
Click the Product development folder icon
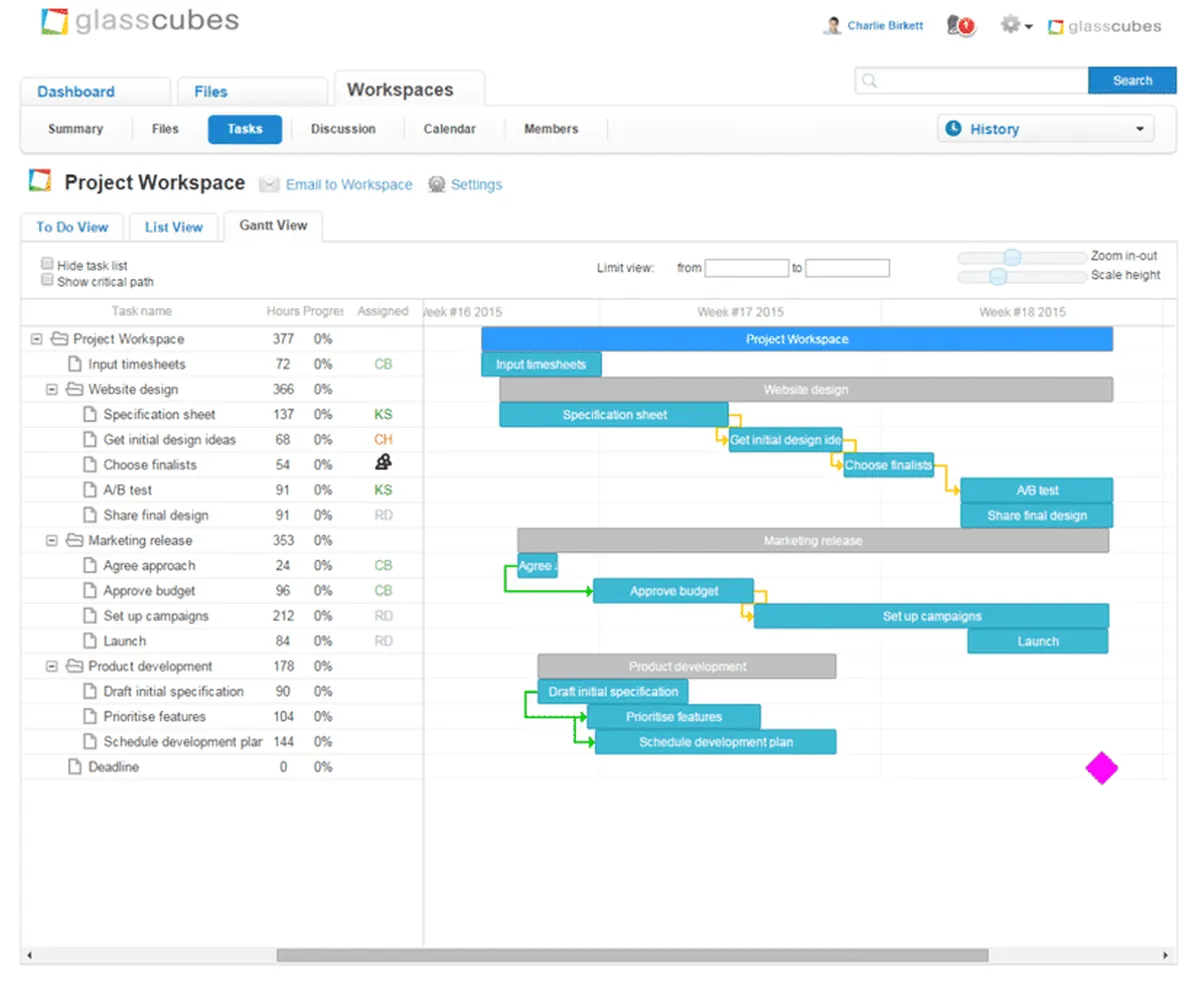point(73,666)
